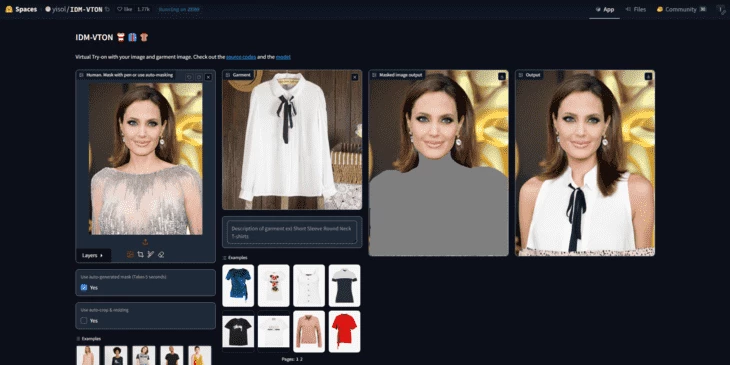Like the space with the heart button
The height and width of the screenshot is (365, 730).
(125, 9)
